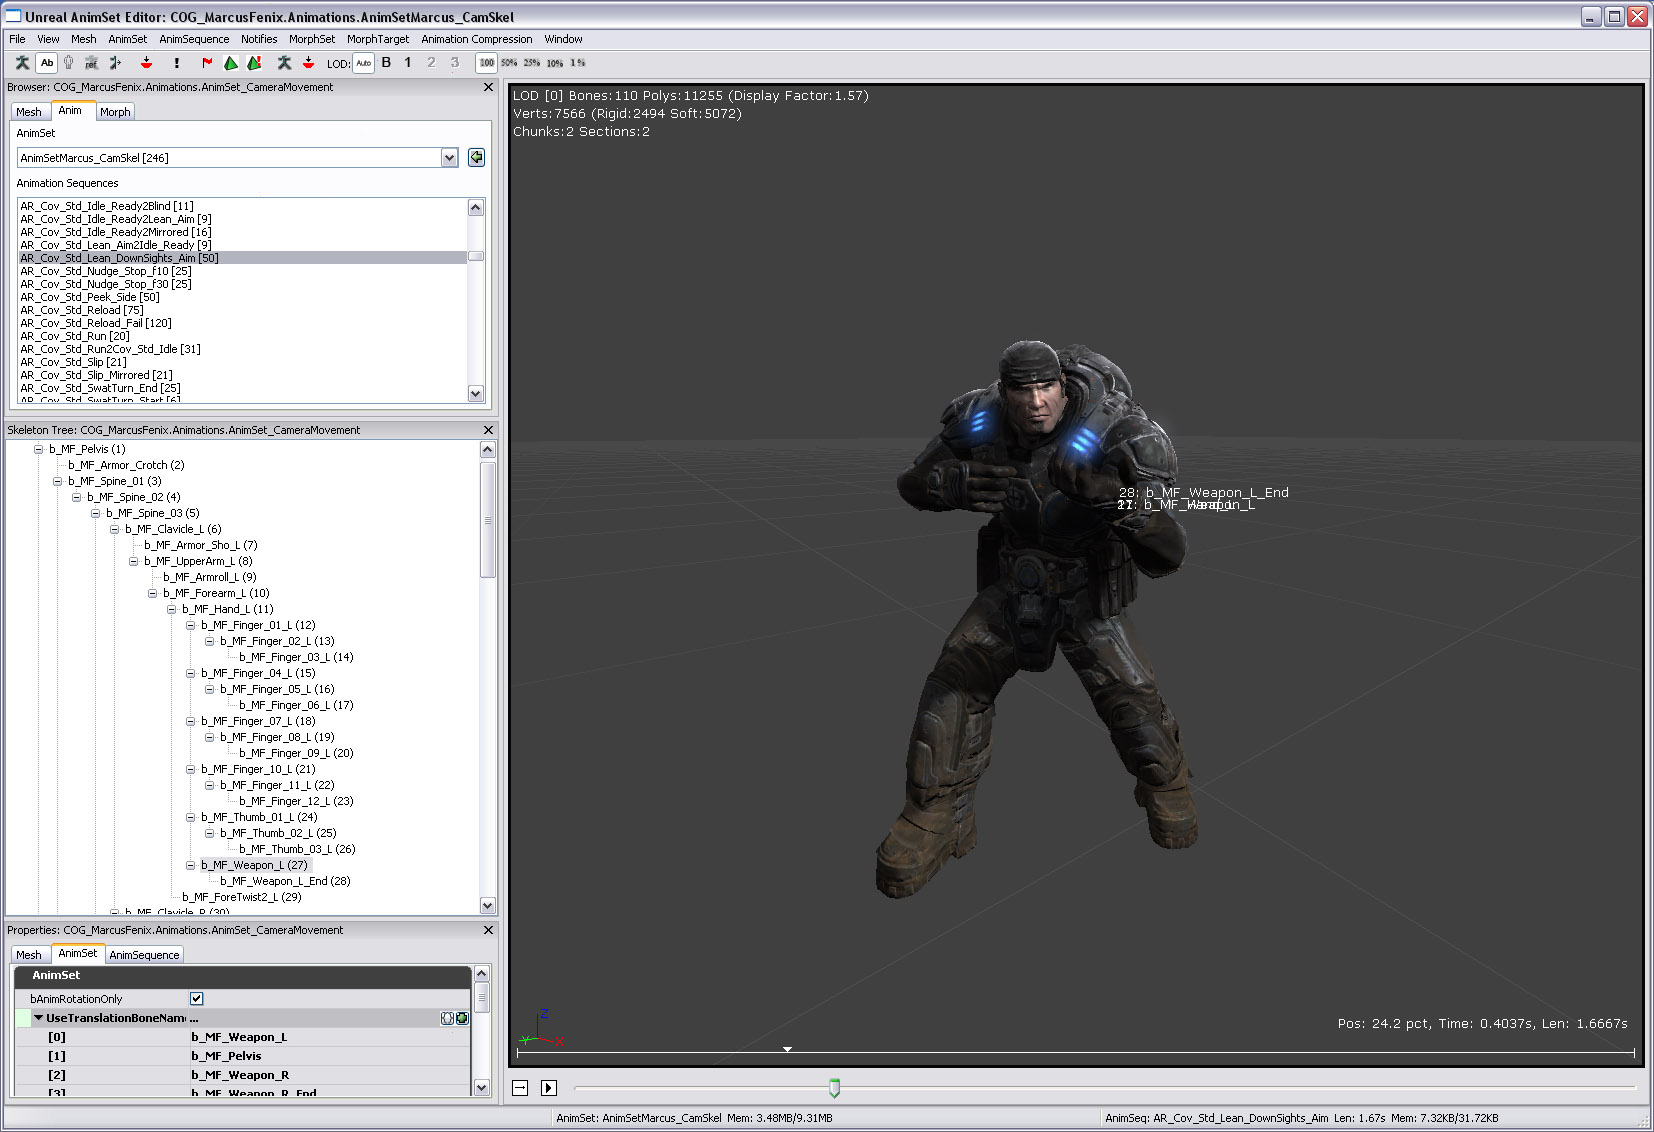Select the 100 percent display toggle

486,63
